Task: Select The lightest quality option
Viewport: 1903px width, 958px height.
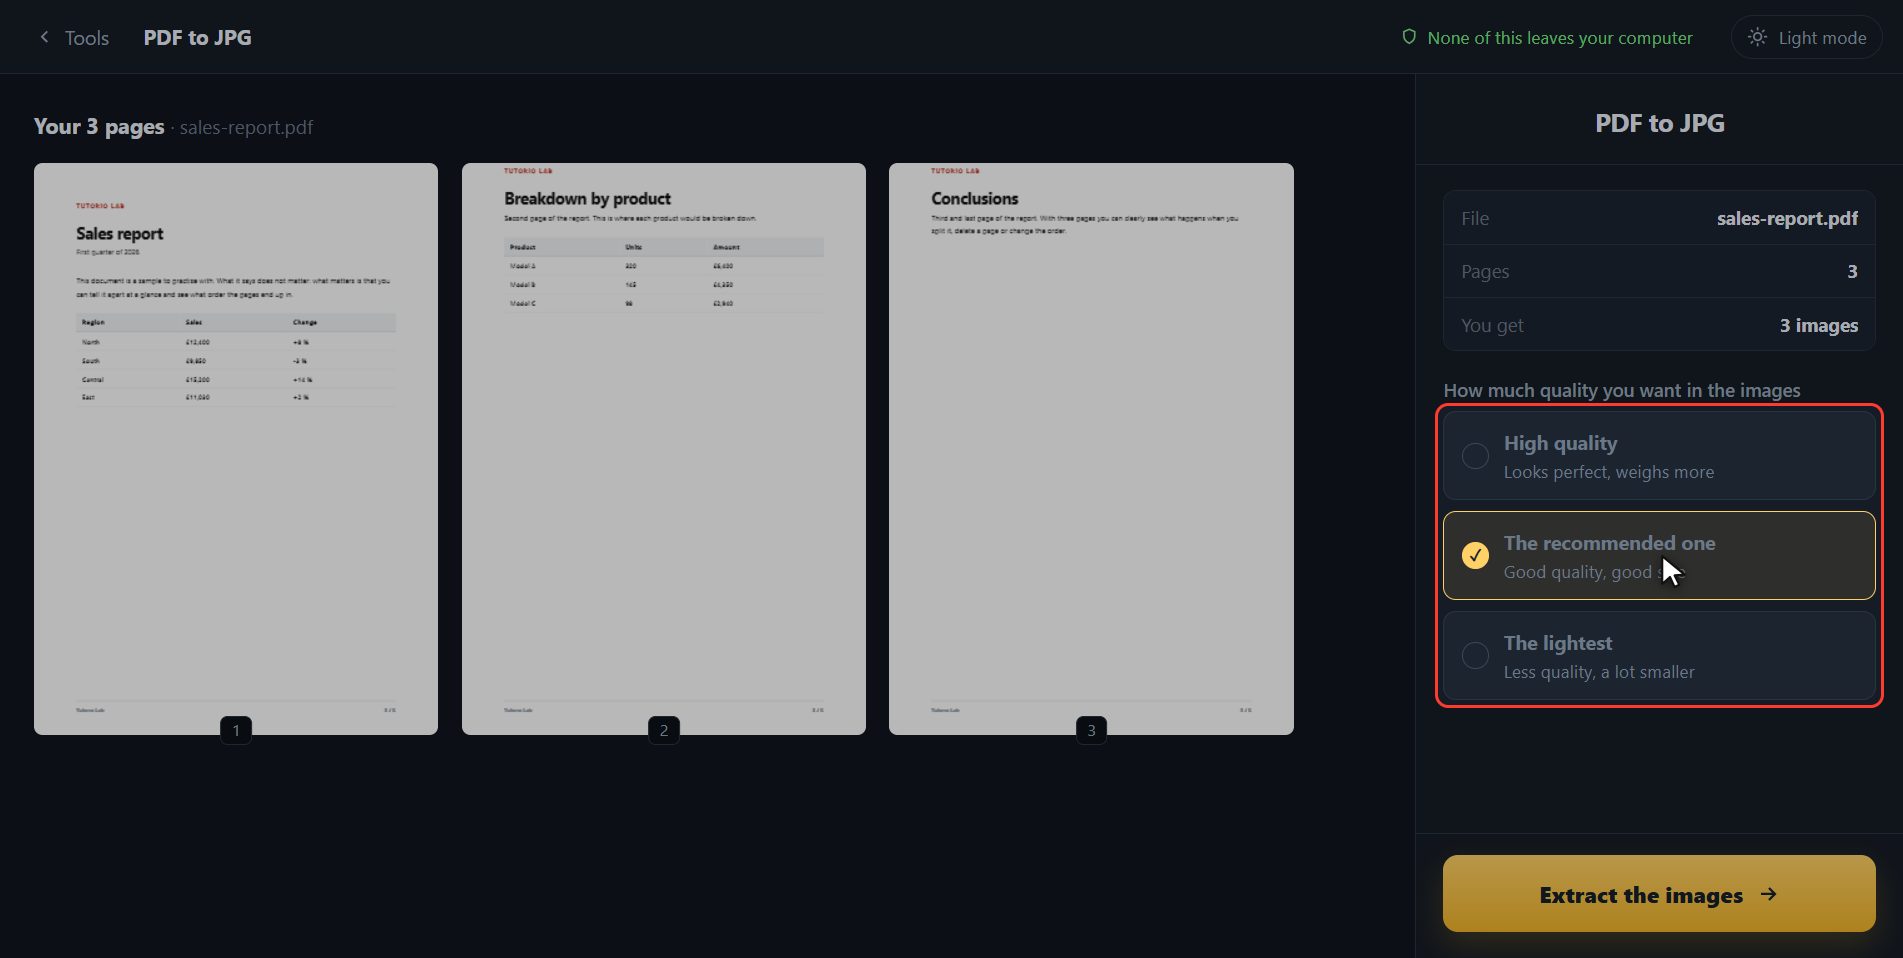Action: [1659, 656]
